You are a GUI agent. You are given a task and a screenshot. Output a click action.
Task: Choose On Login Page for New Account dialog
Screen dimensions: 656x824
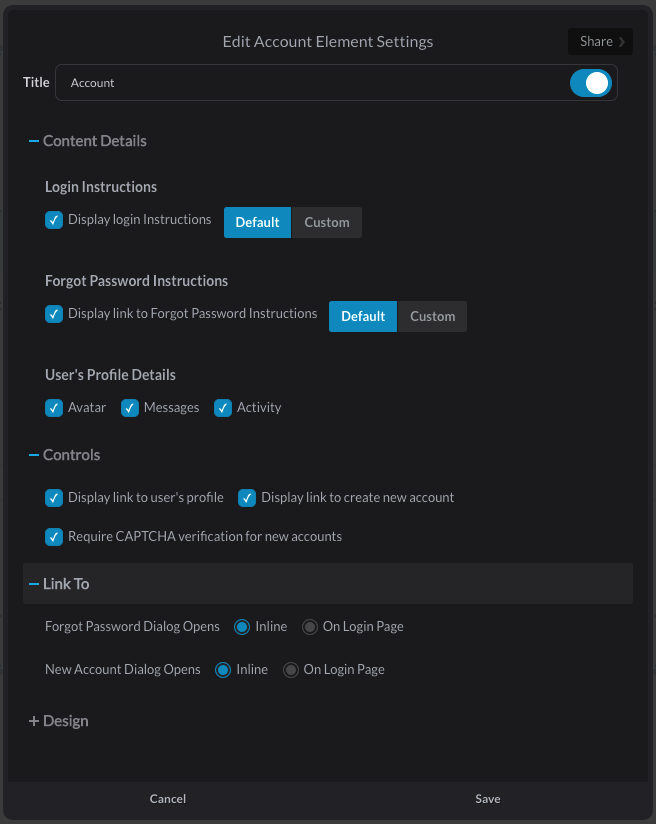tap(291, 670)
